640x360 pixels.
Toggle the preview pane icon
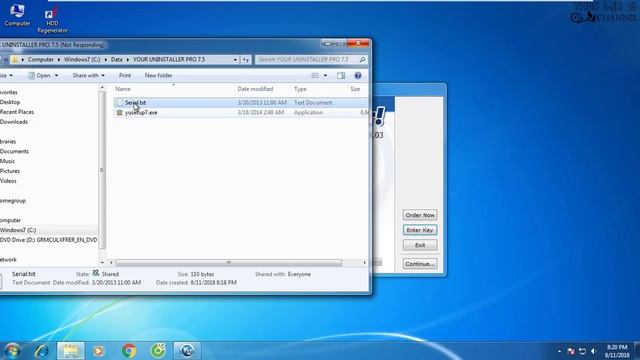click(x=341, y=76)
